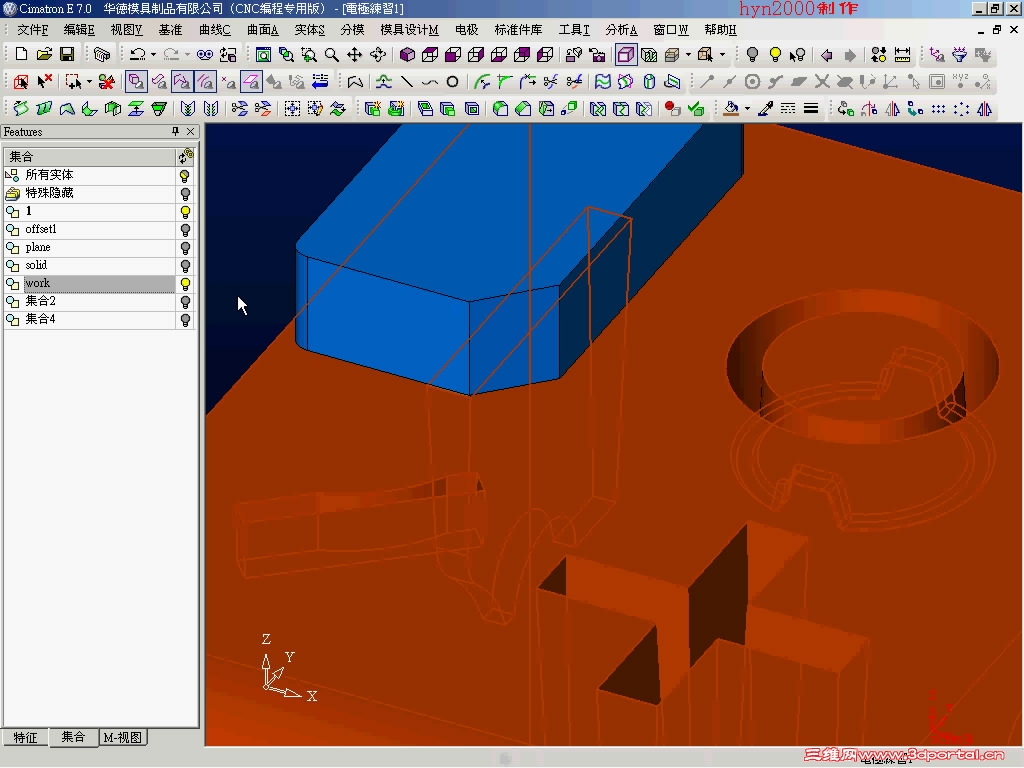
Task: Click the green checkmark solid icon
Action: tap(696, 108)
